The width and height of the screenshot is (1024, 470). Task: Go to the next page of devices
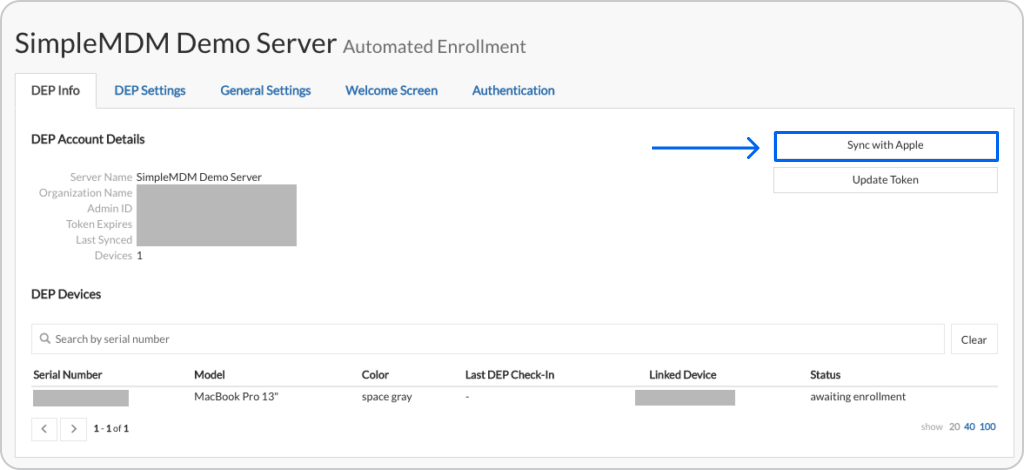(73, 429)
